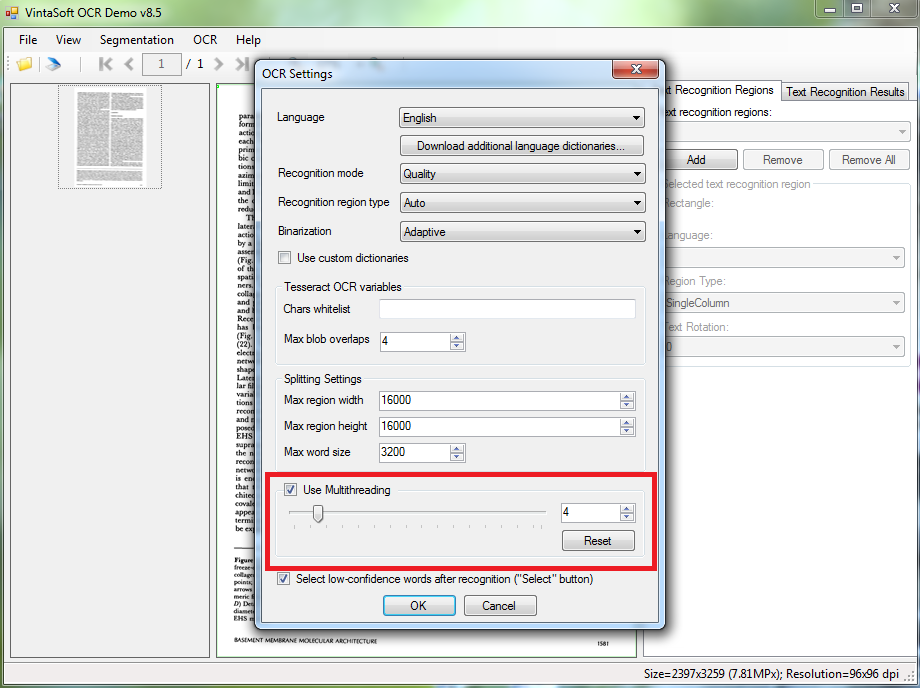This screenshot has height=688, width=920.
Task: Increase Max blob overlaps with up arrow
Action: point(457,337)
